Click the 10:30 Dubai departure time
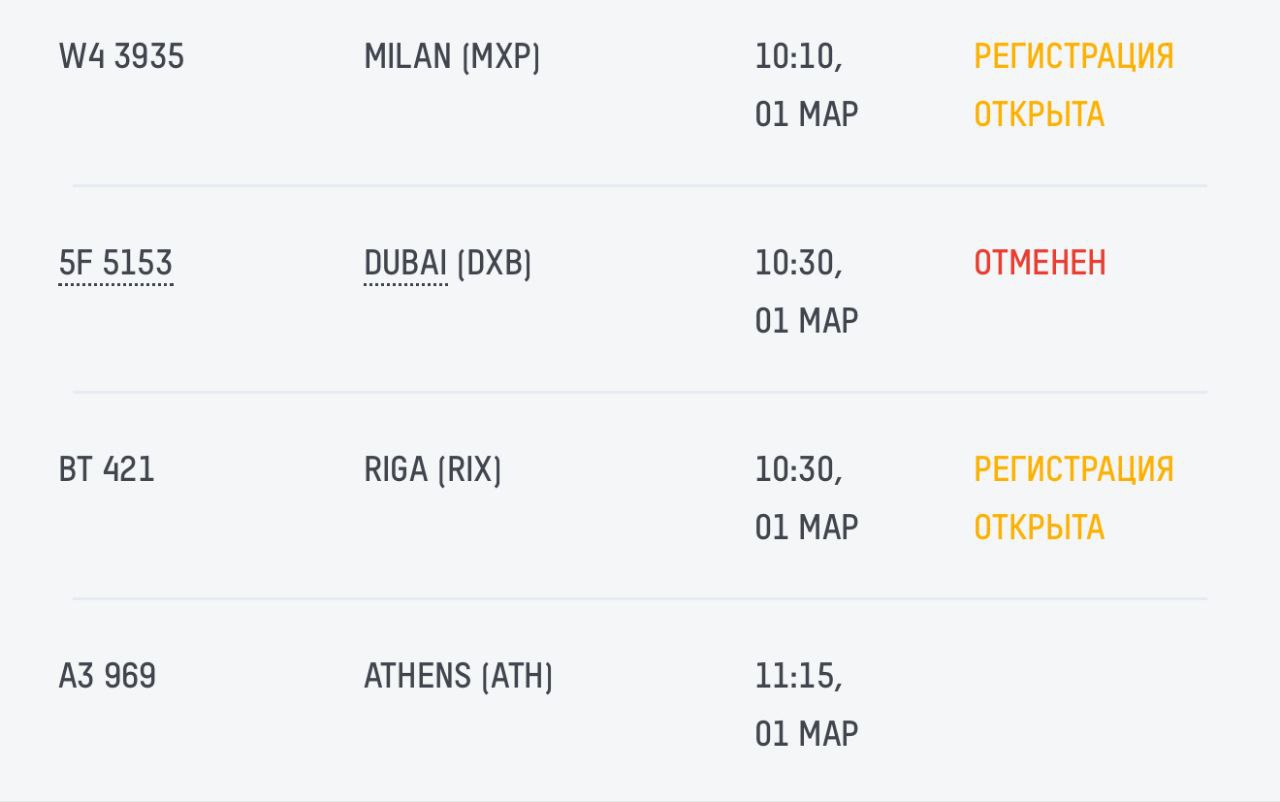 797,264
